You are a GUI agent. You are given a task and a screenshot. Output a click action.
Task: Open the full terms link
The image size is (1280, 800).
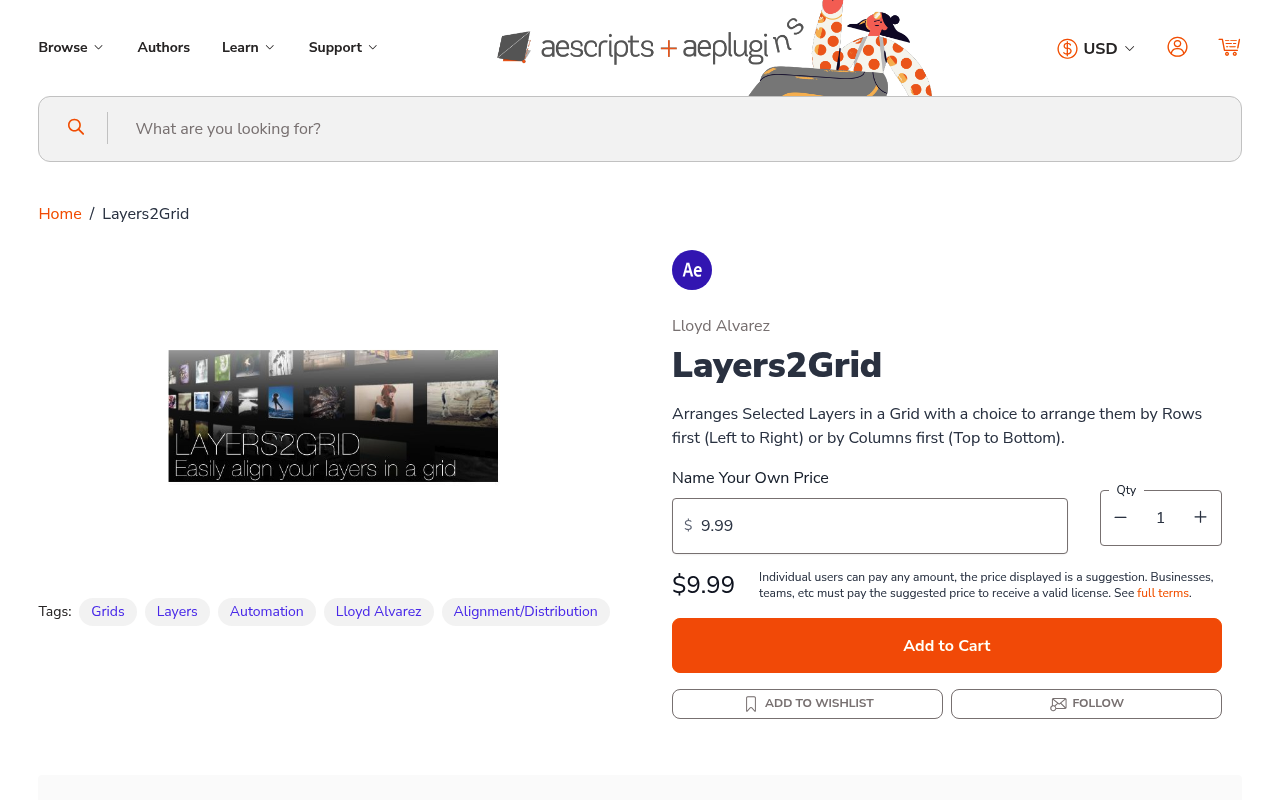pyautogui.click(x=1162, y=592)
